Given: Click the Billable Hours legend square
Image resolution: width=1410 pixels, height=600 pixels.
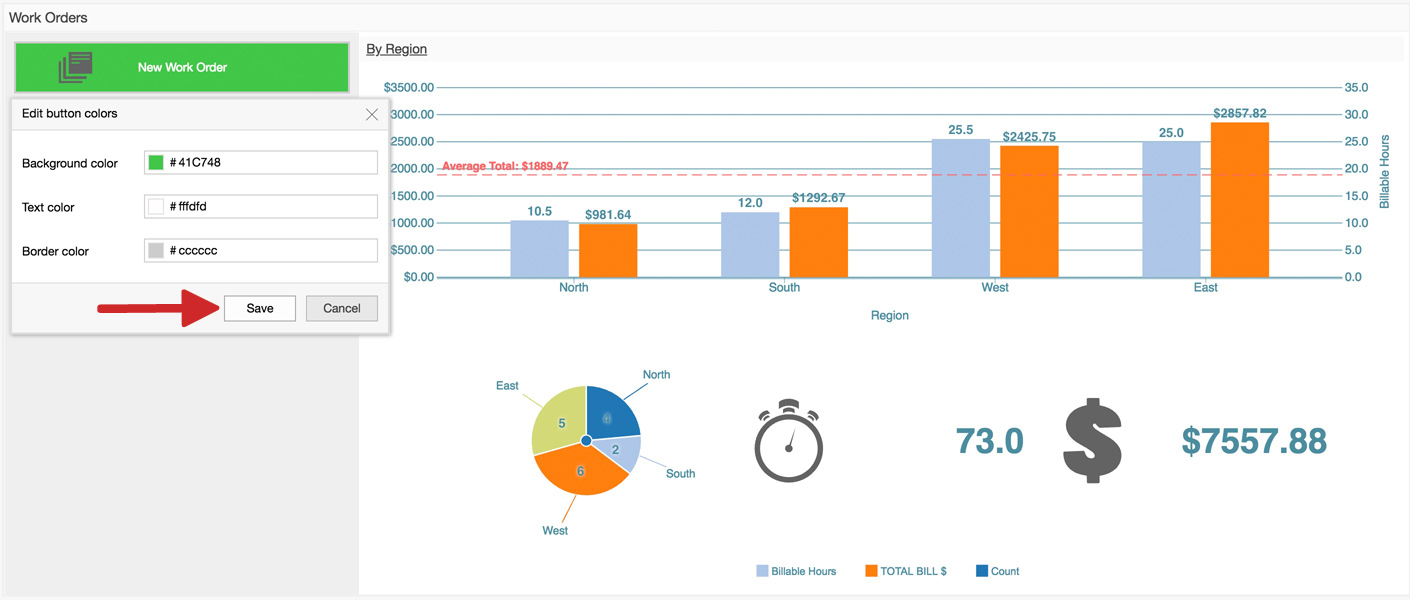Looking at the screenshot, I should coord(762,571).
